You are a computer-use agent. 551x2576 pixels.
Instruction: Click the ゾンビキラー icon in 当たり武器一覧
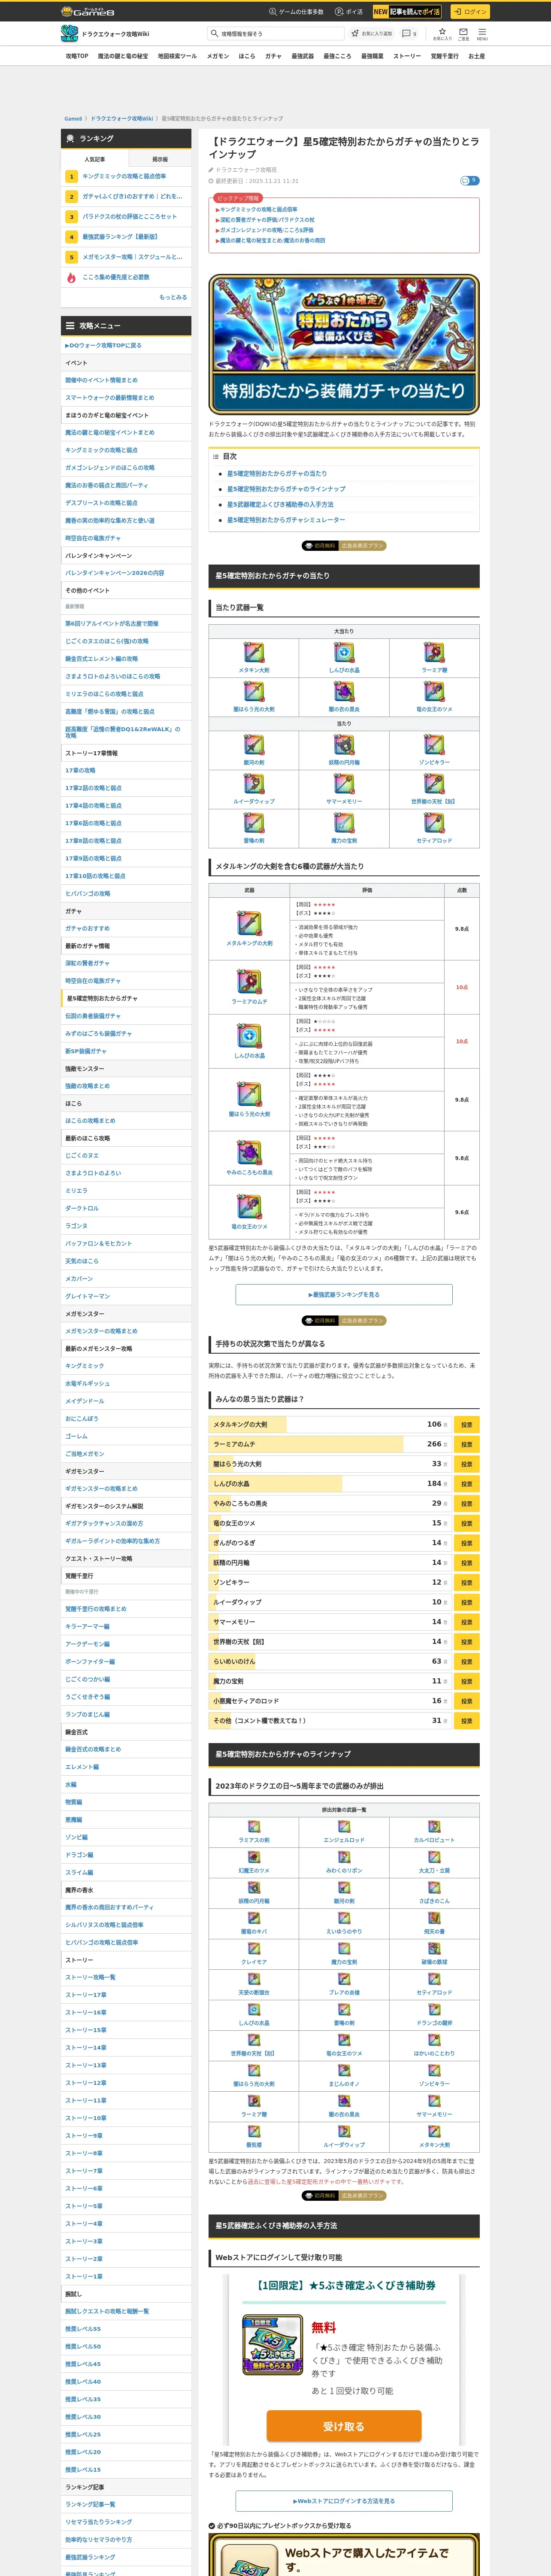click(434, 744)
